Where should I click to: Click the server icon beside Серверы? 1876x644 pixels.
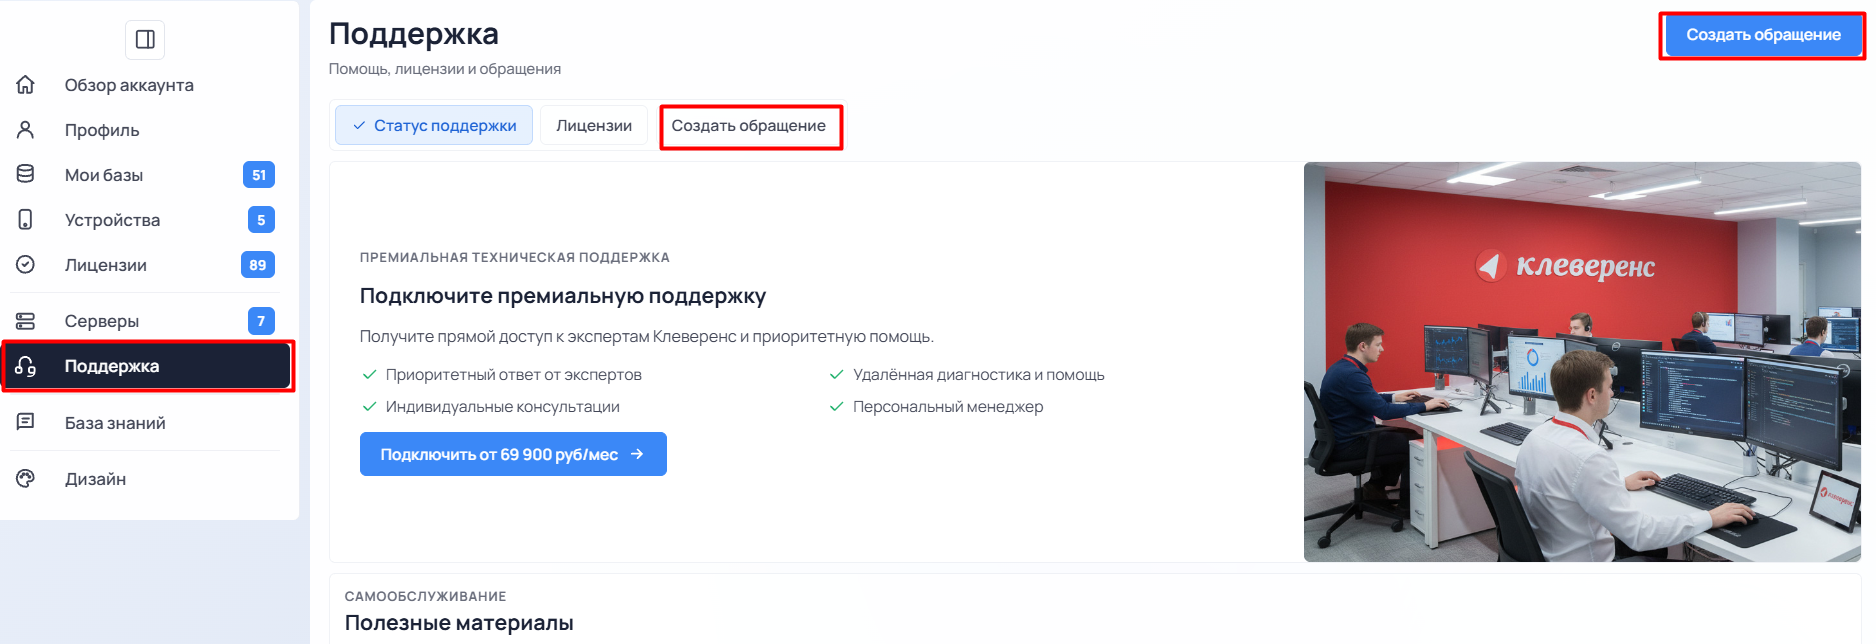(x=26, y=321)
